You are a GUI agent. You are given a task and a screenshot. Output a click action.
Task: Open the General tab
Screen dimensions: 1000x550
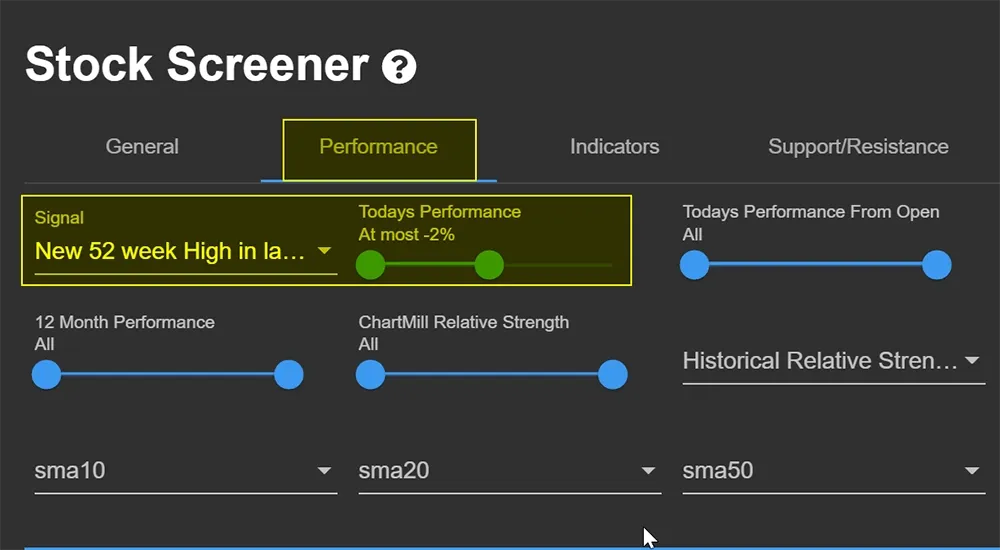(142, 147)
